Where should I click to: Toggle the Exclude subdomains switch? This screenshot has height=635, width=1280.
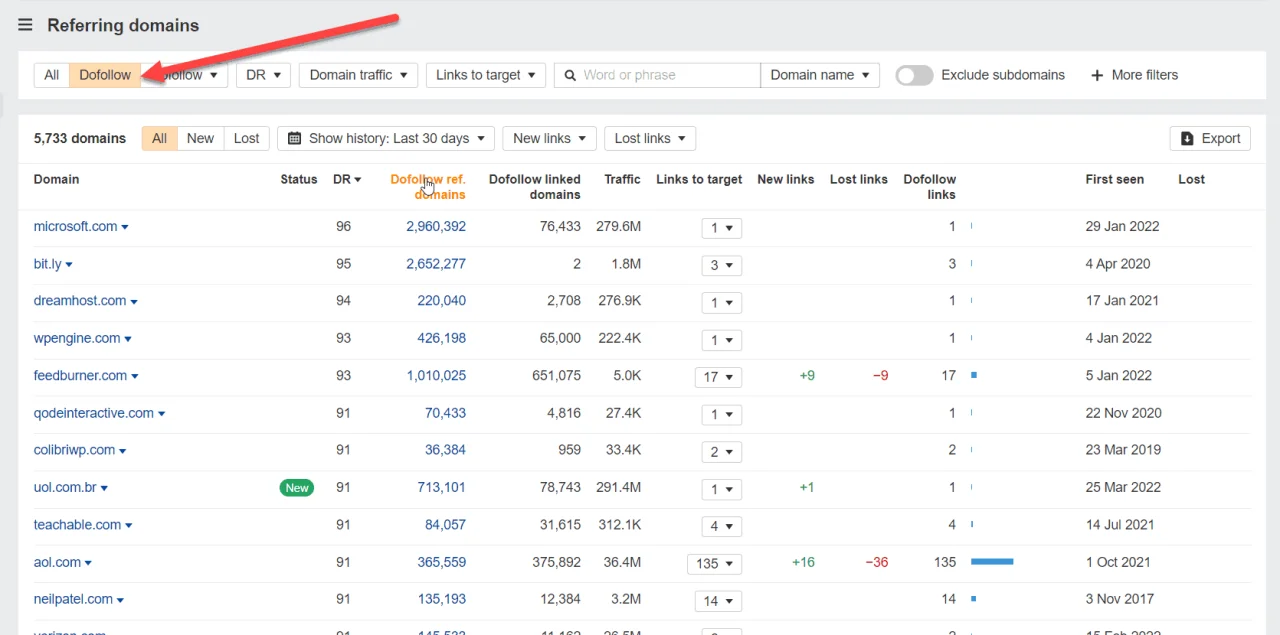click(x=913, y=75)
